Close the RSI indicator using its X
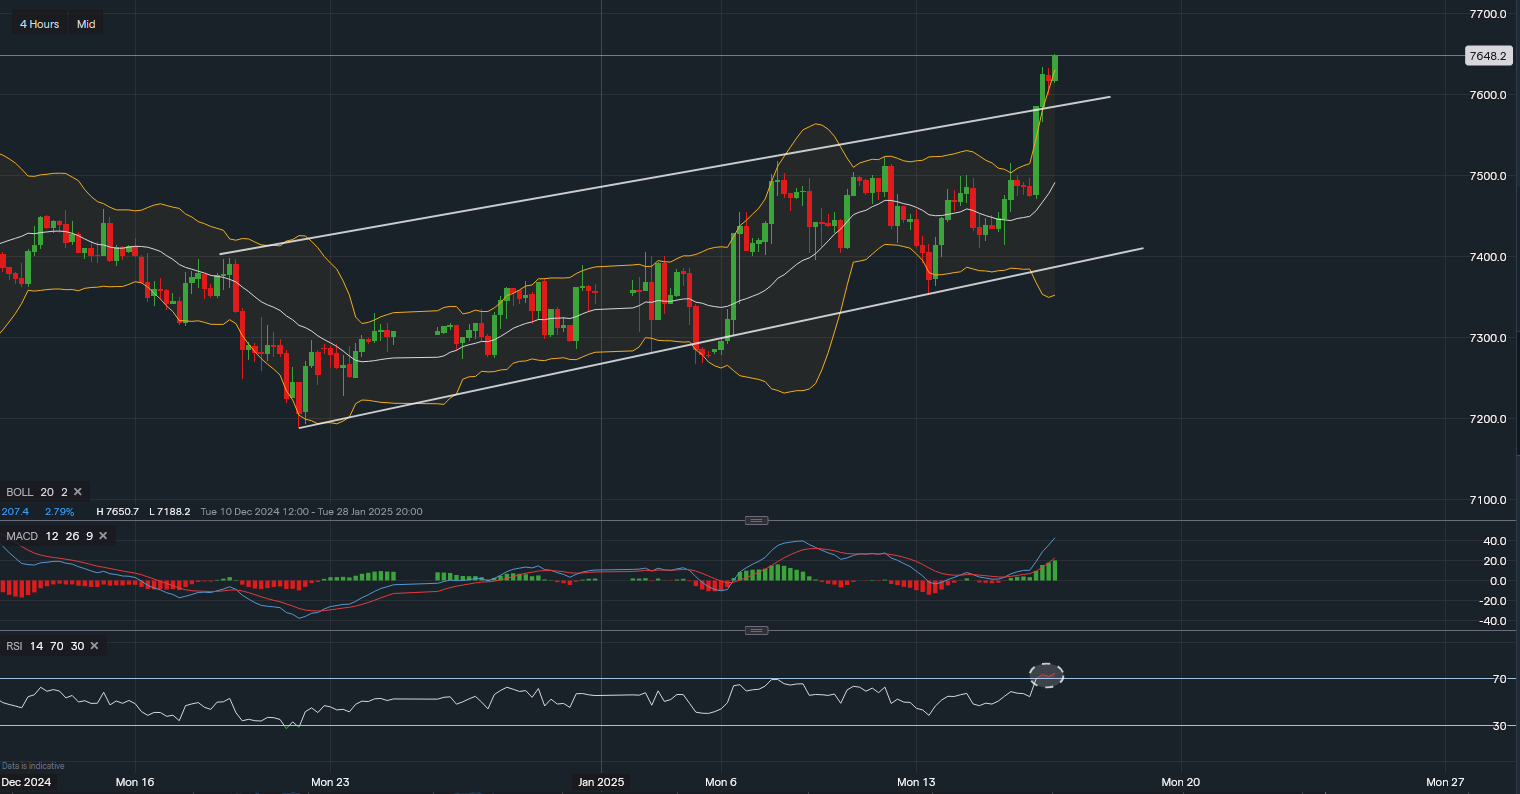This screenshot has height=794, width=1520. coord(94,646)
